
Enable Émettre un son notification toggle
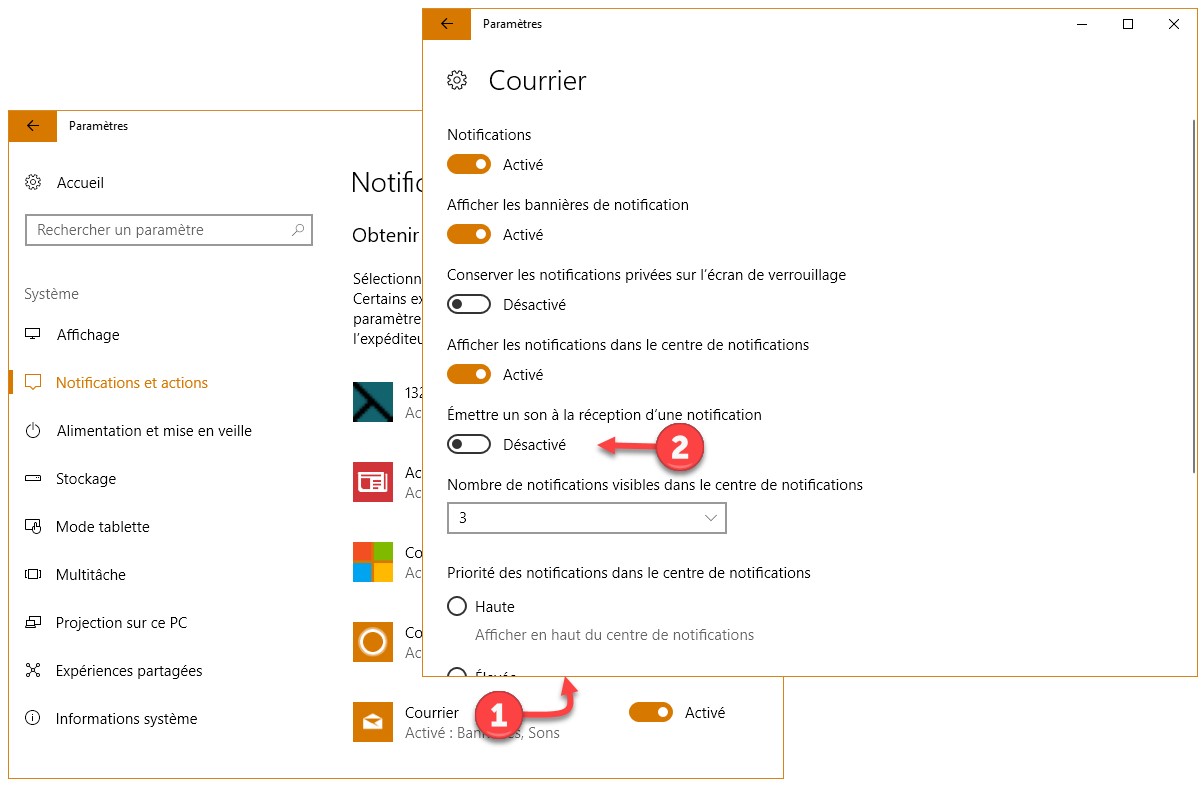coord(469,444)
